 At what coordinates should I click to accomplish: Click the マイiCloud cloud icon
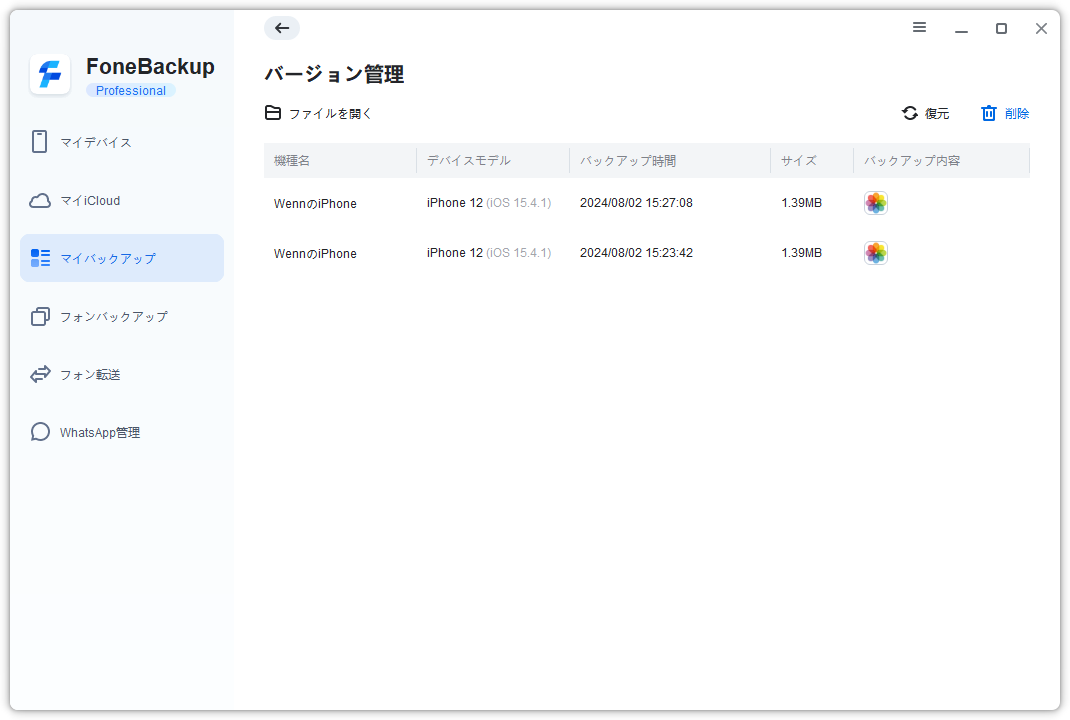coord(40,201)
